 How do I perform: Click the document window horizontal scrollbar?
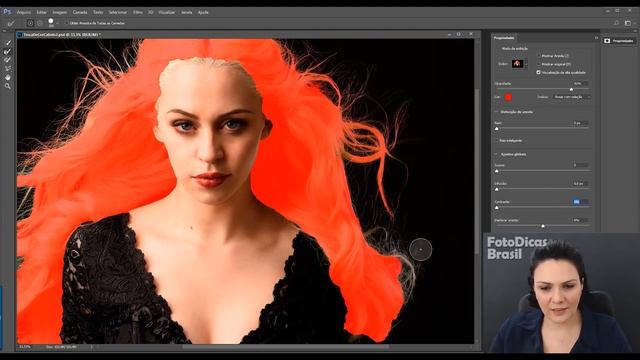coord(286,347)
